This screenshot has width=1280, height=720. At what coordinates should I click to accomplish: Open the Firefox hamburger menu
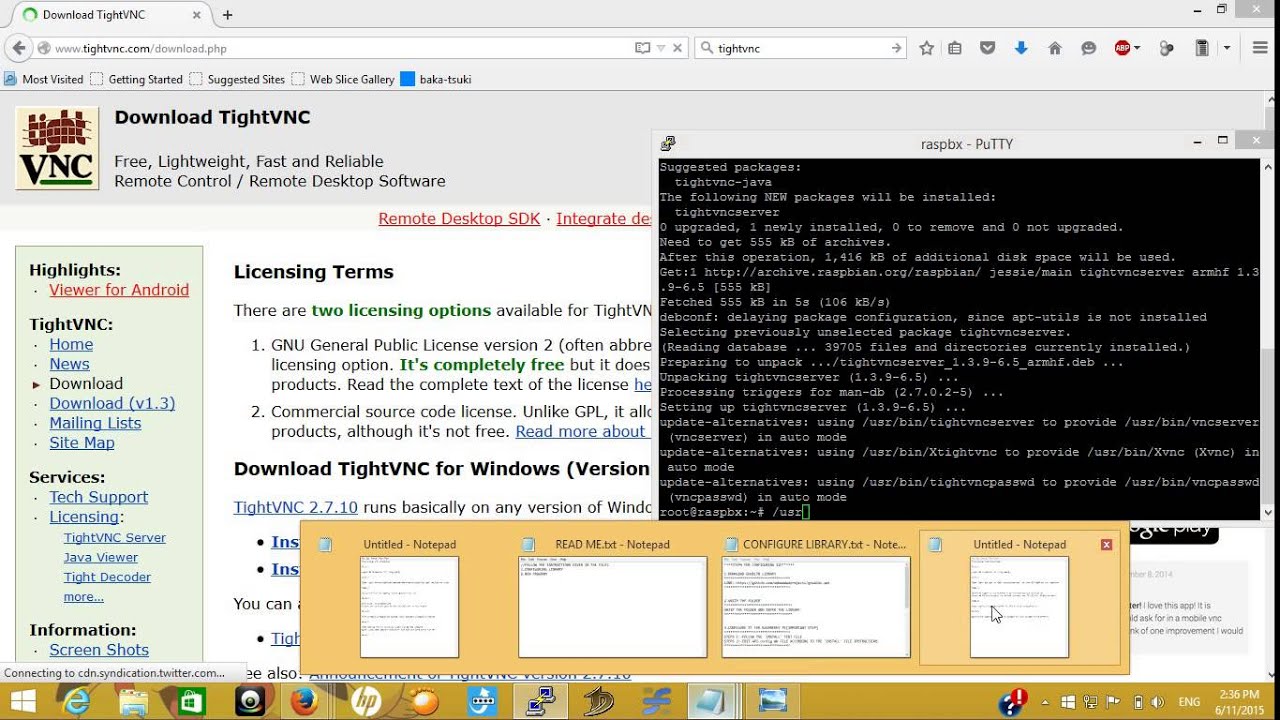point(1260,48)
